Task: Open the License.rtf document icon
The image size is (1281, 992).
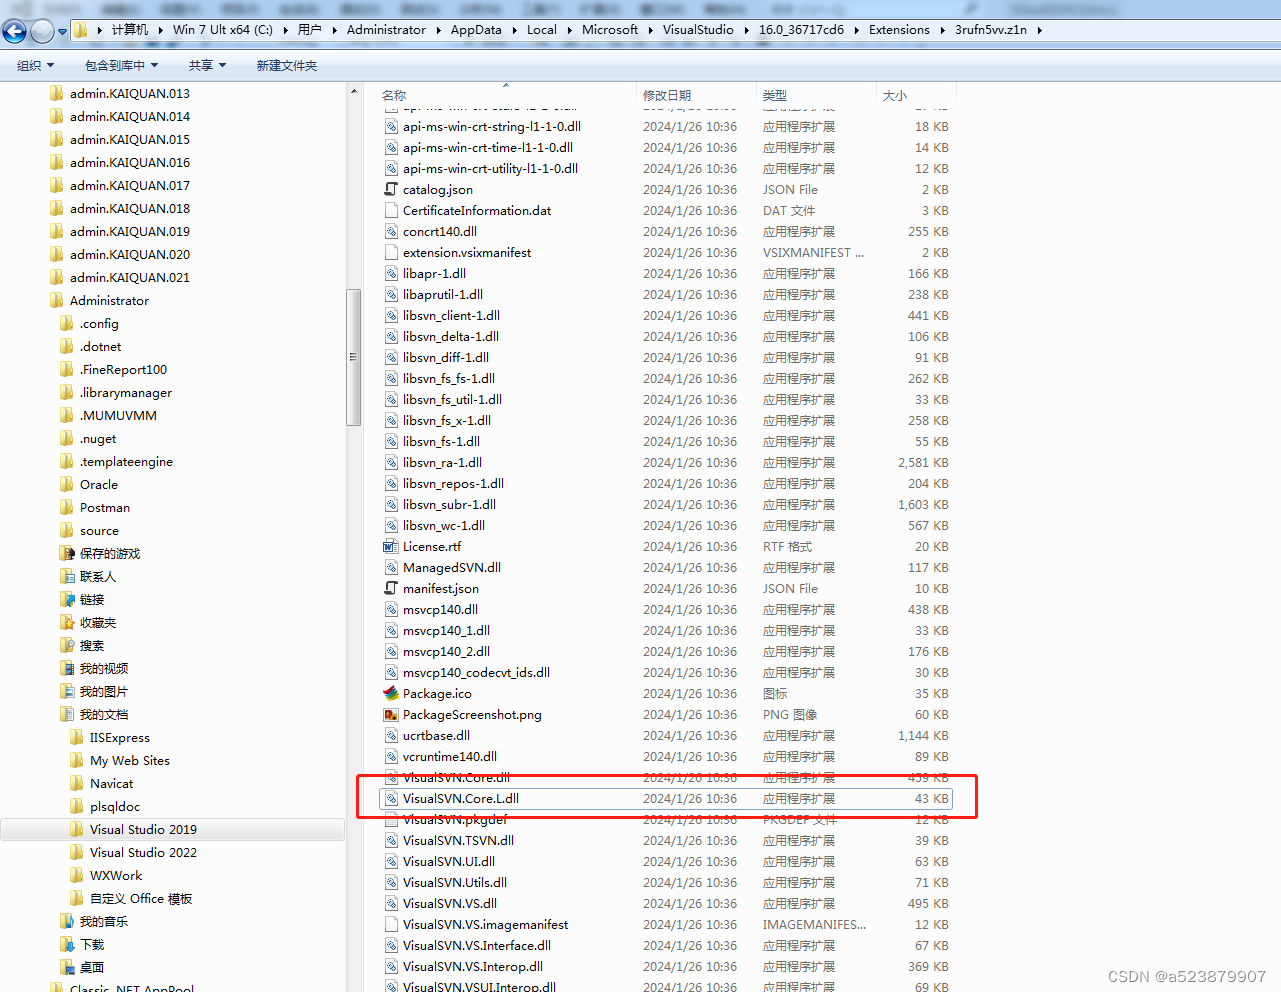Action: (x=392, y=546)
